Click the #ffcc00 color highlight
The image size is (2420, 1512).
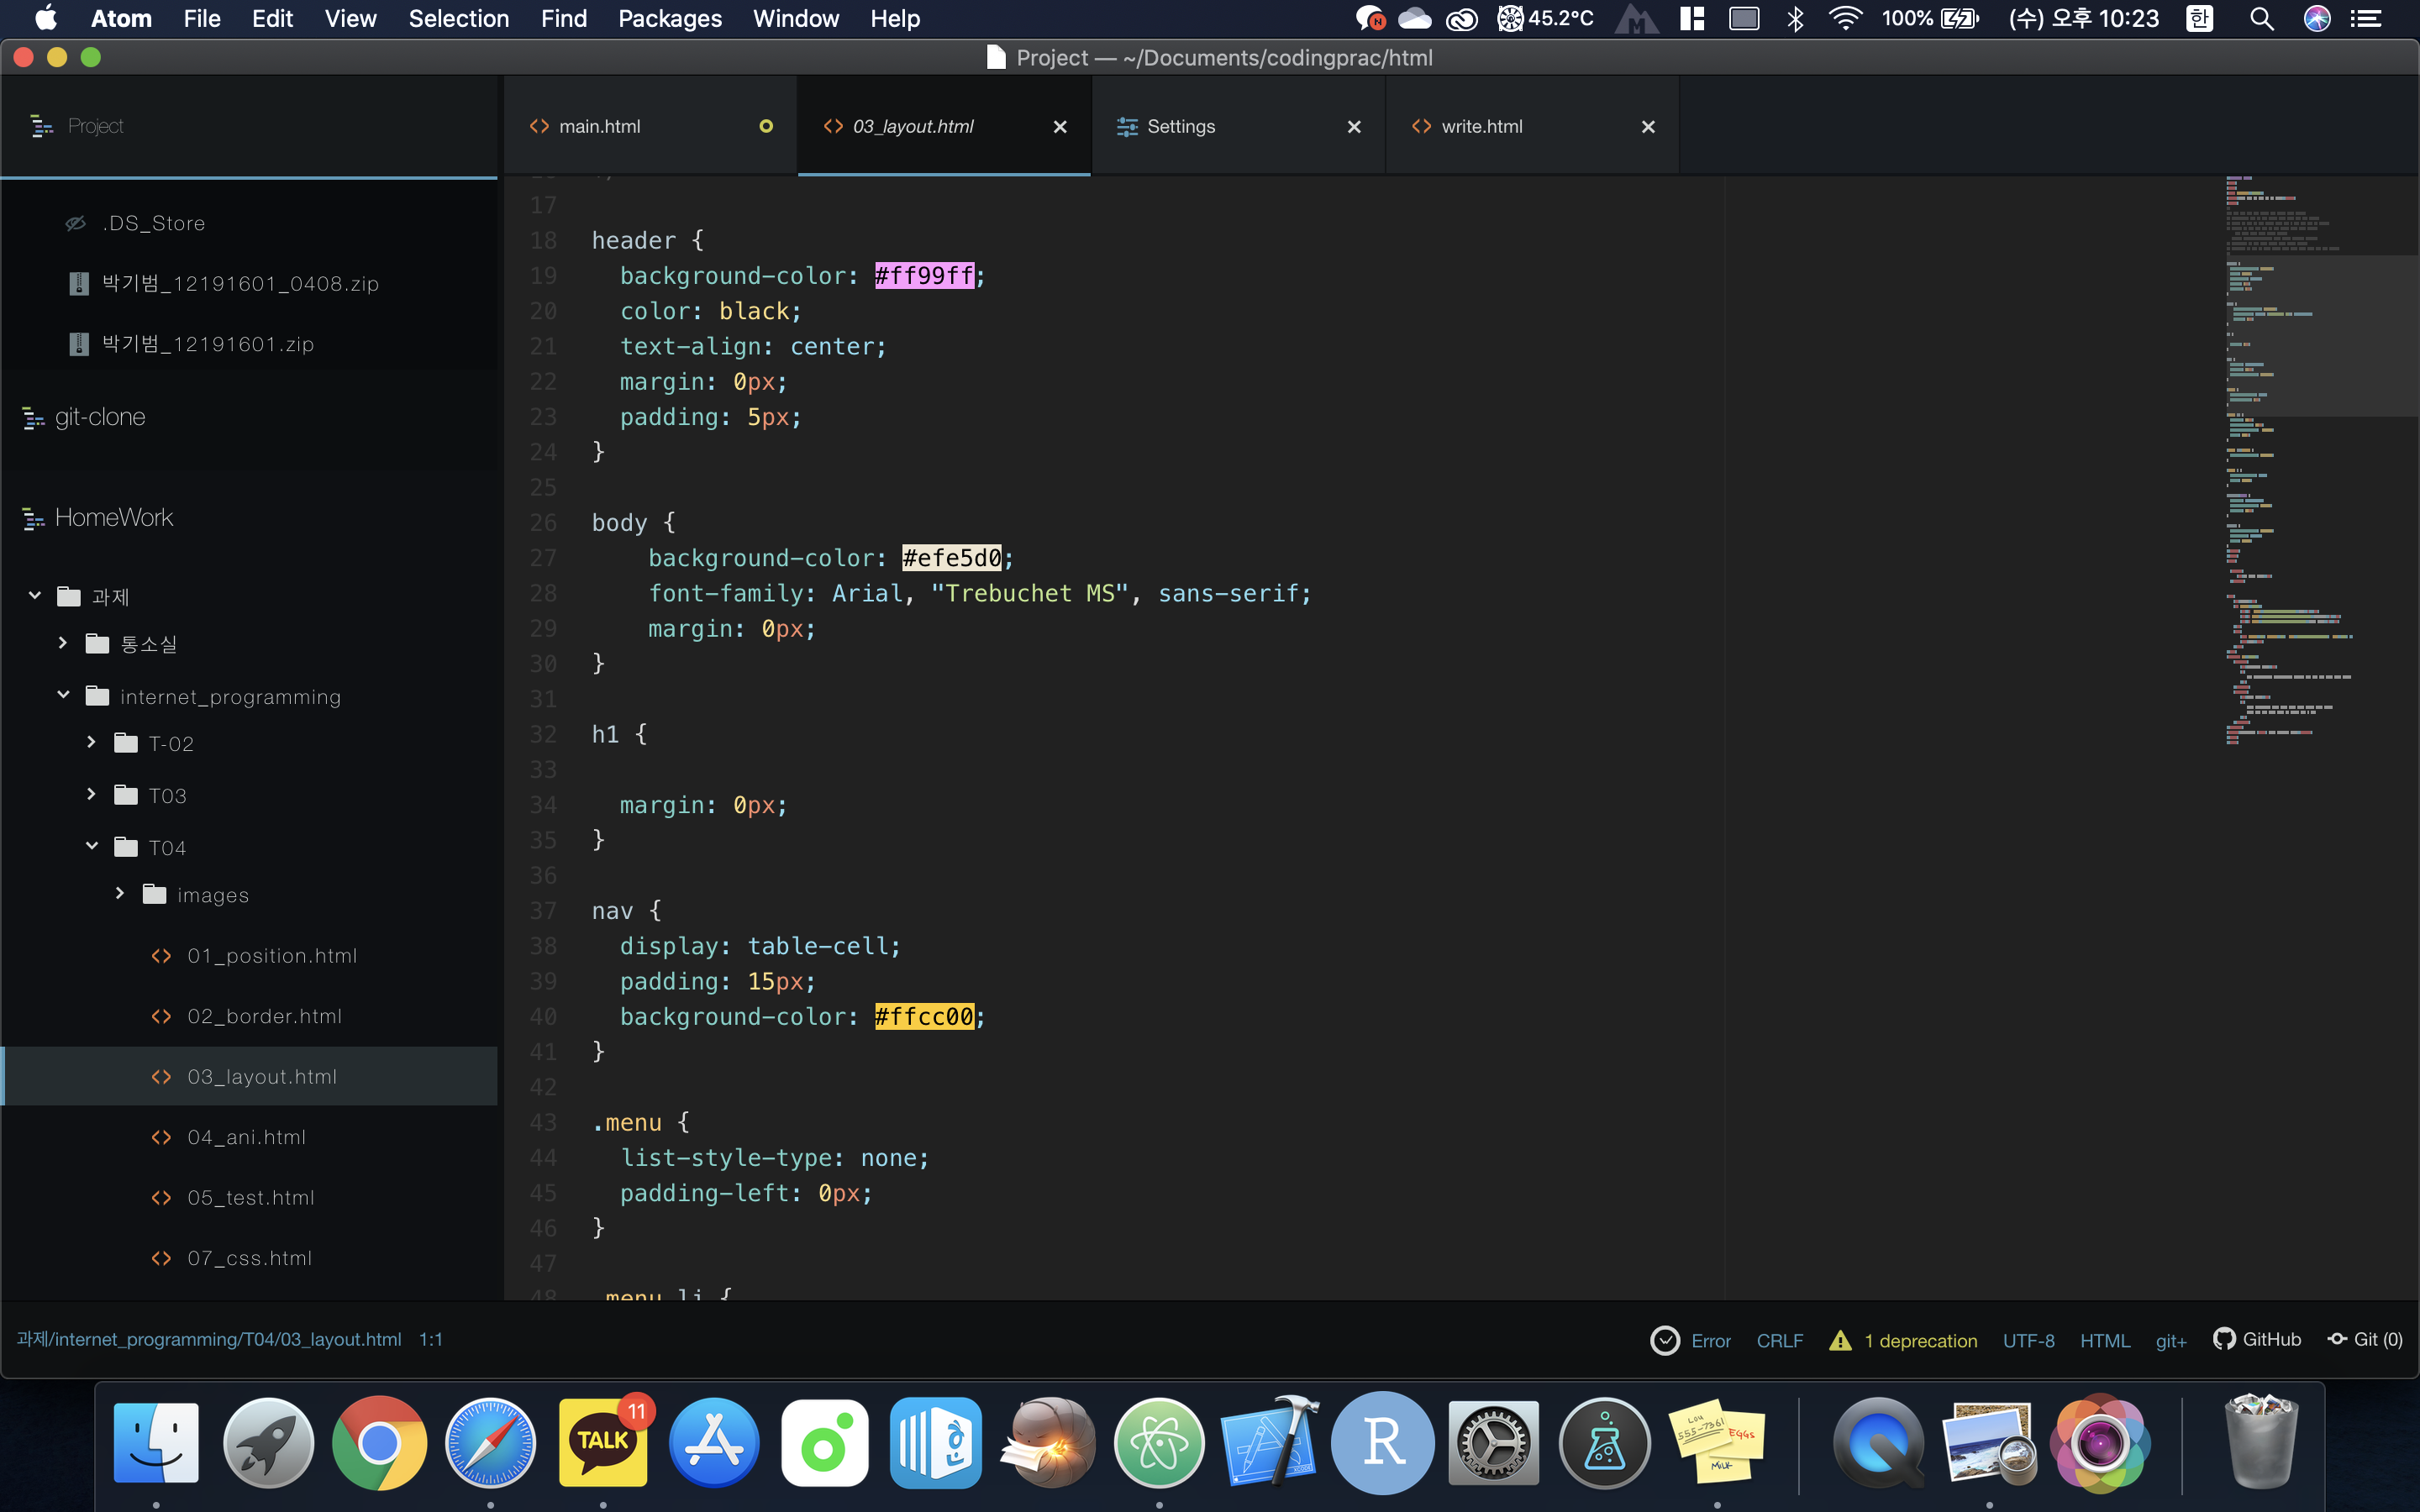(924, 1017)
